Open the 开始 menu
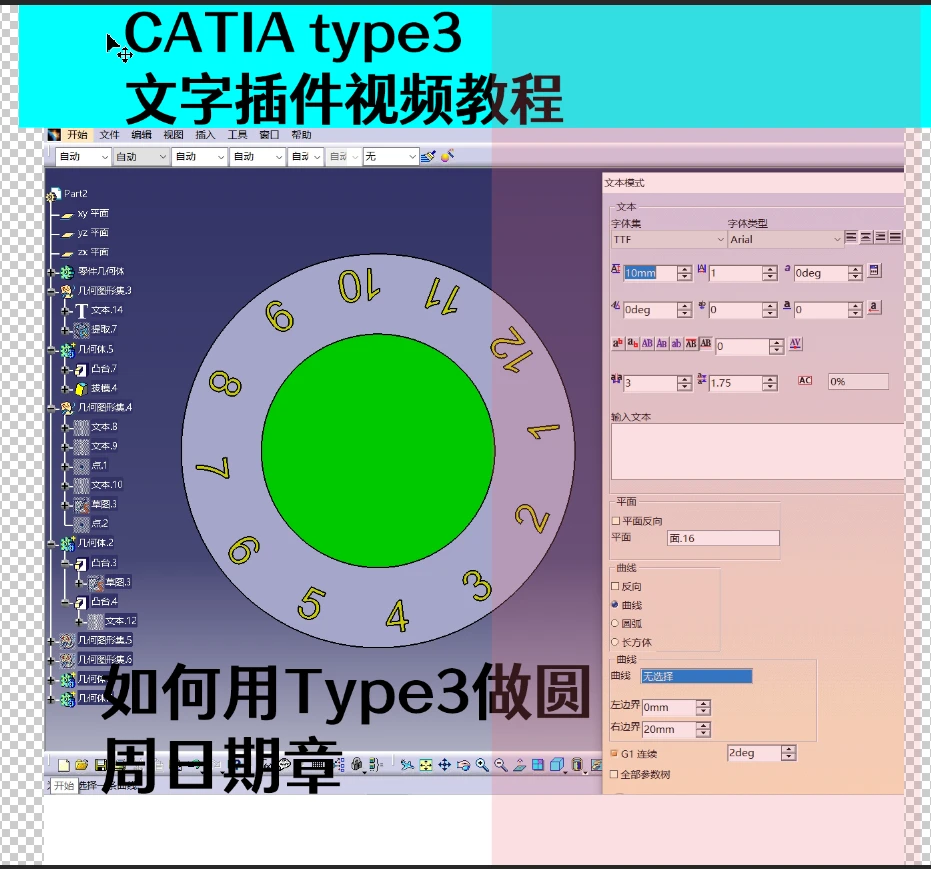 tap(77, 135)
